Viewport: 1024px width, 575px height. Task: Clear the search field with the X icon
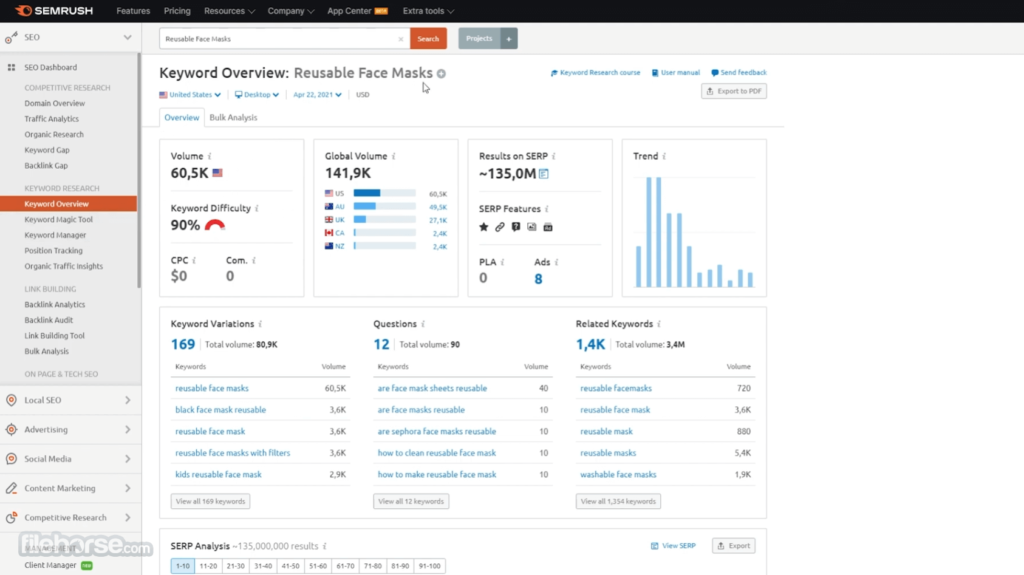(x=401, y=39)
